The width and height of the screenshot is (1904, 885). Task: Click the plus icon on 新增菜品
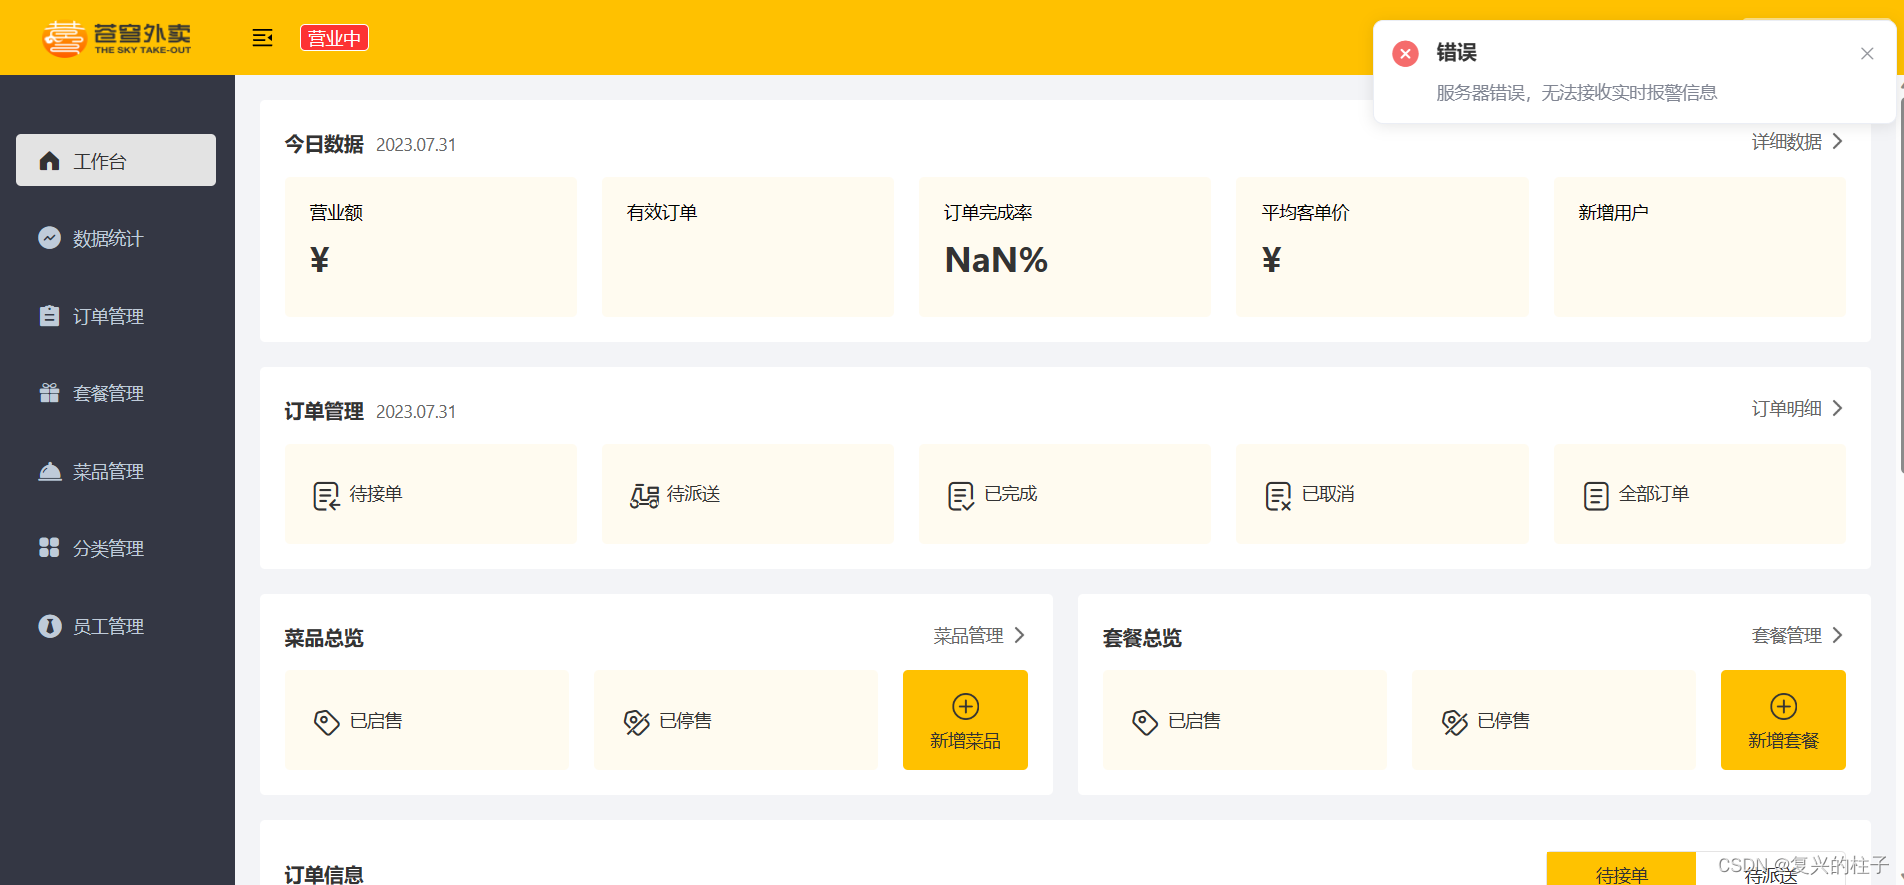tap(965, 706)
